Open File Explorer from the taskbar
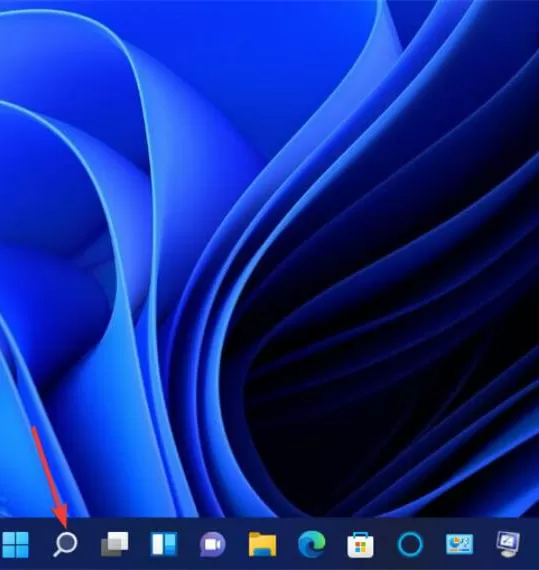Screen dimensions: 539x570 [x=262, y=544]
